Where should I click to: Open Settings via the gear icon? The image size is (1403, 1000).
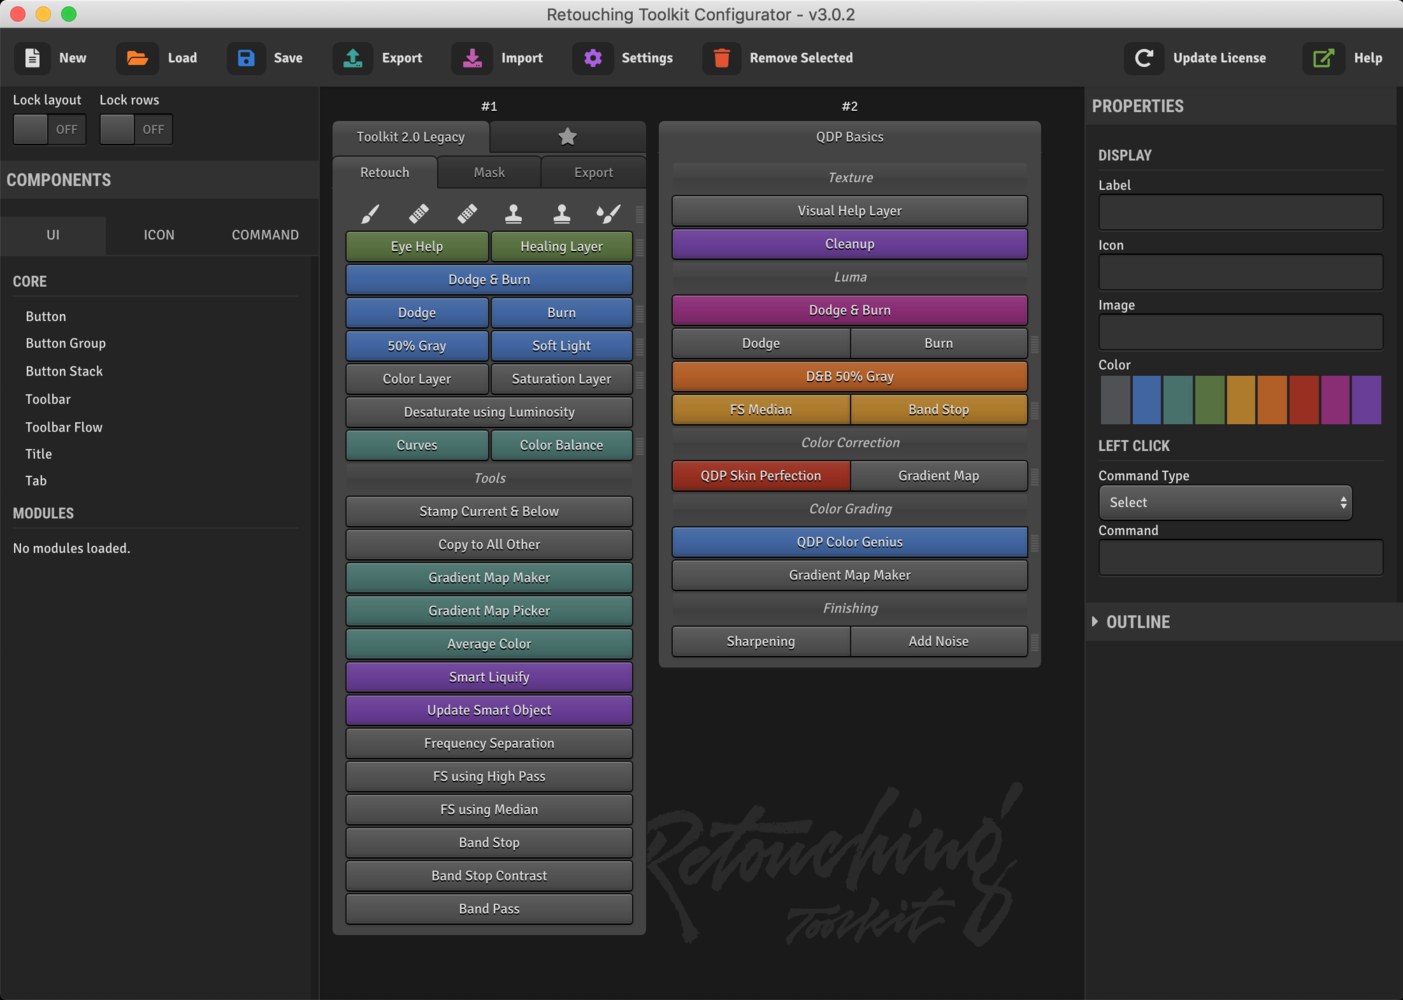click(x=593, y=58)
